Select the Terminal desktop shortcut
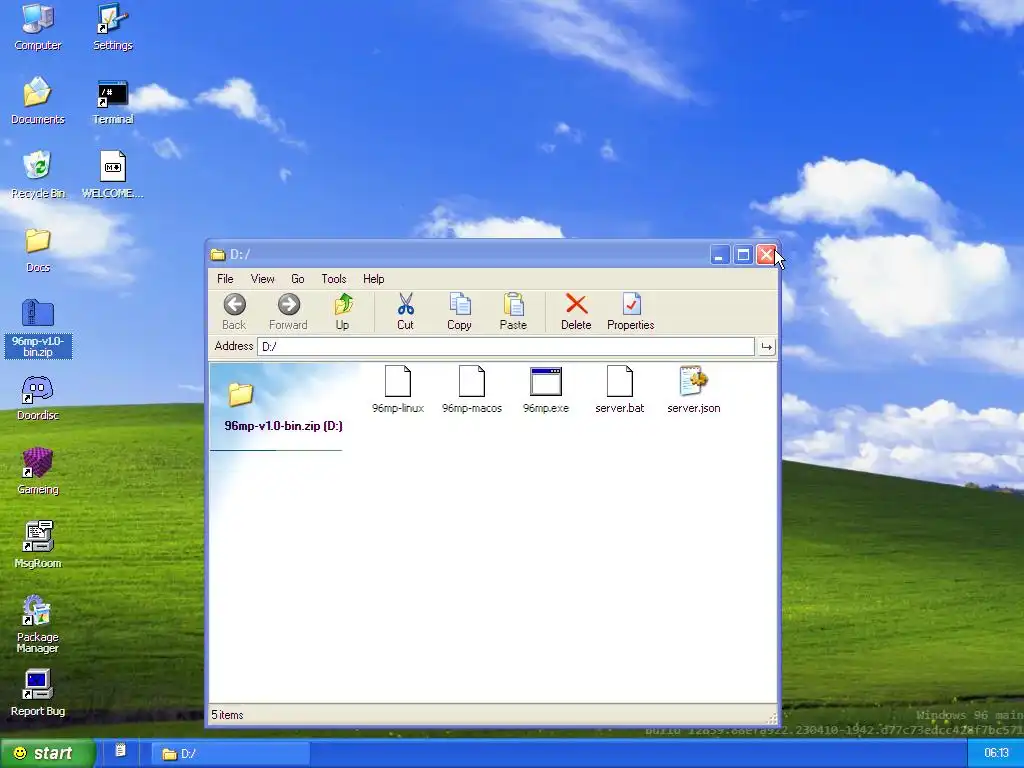This screenshot has width=1024, height=768. click(112, 101)
